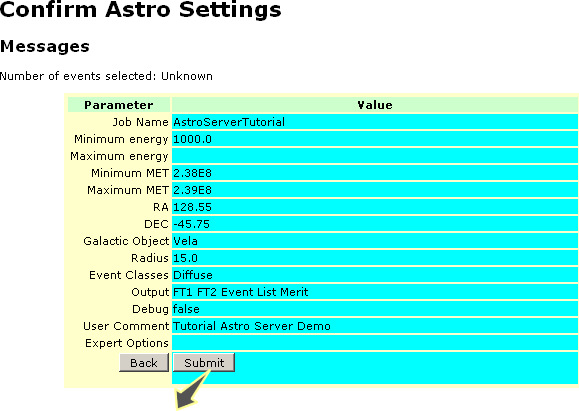This screenshot has width=579, height=411.
Task: Click the Maximum MET value 2.39E8
Action: pos(192,190)
